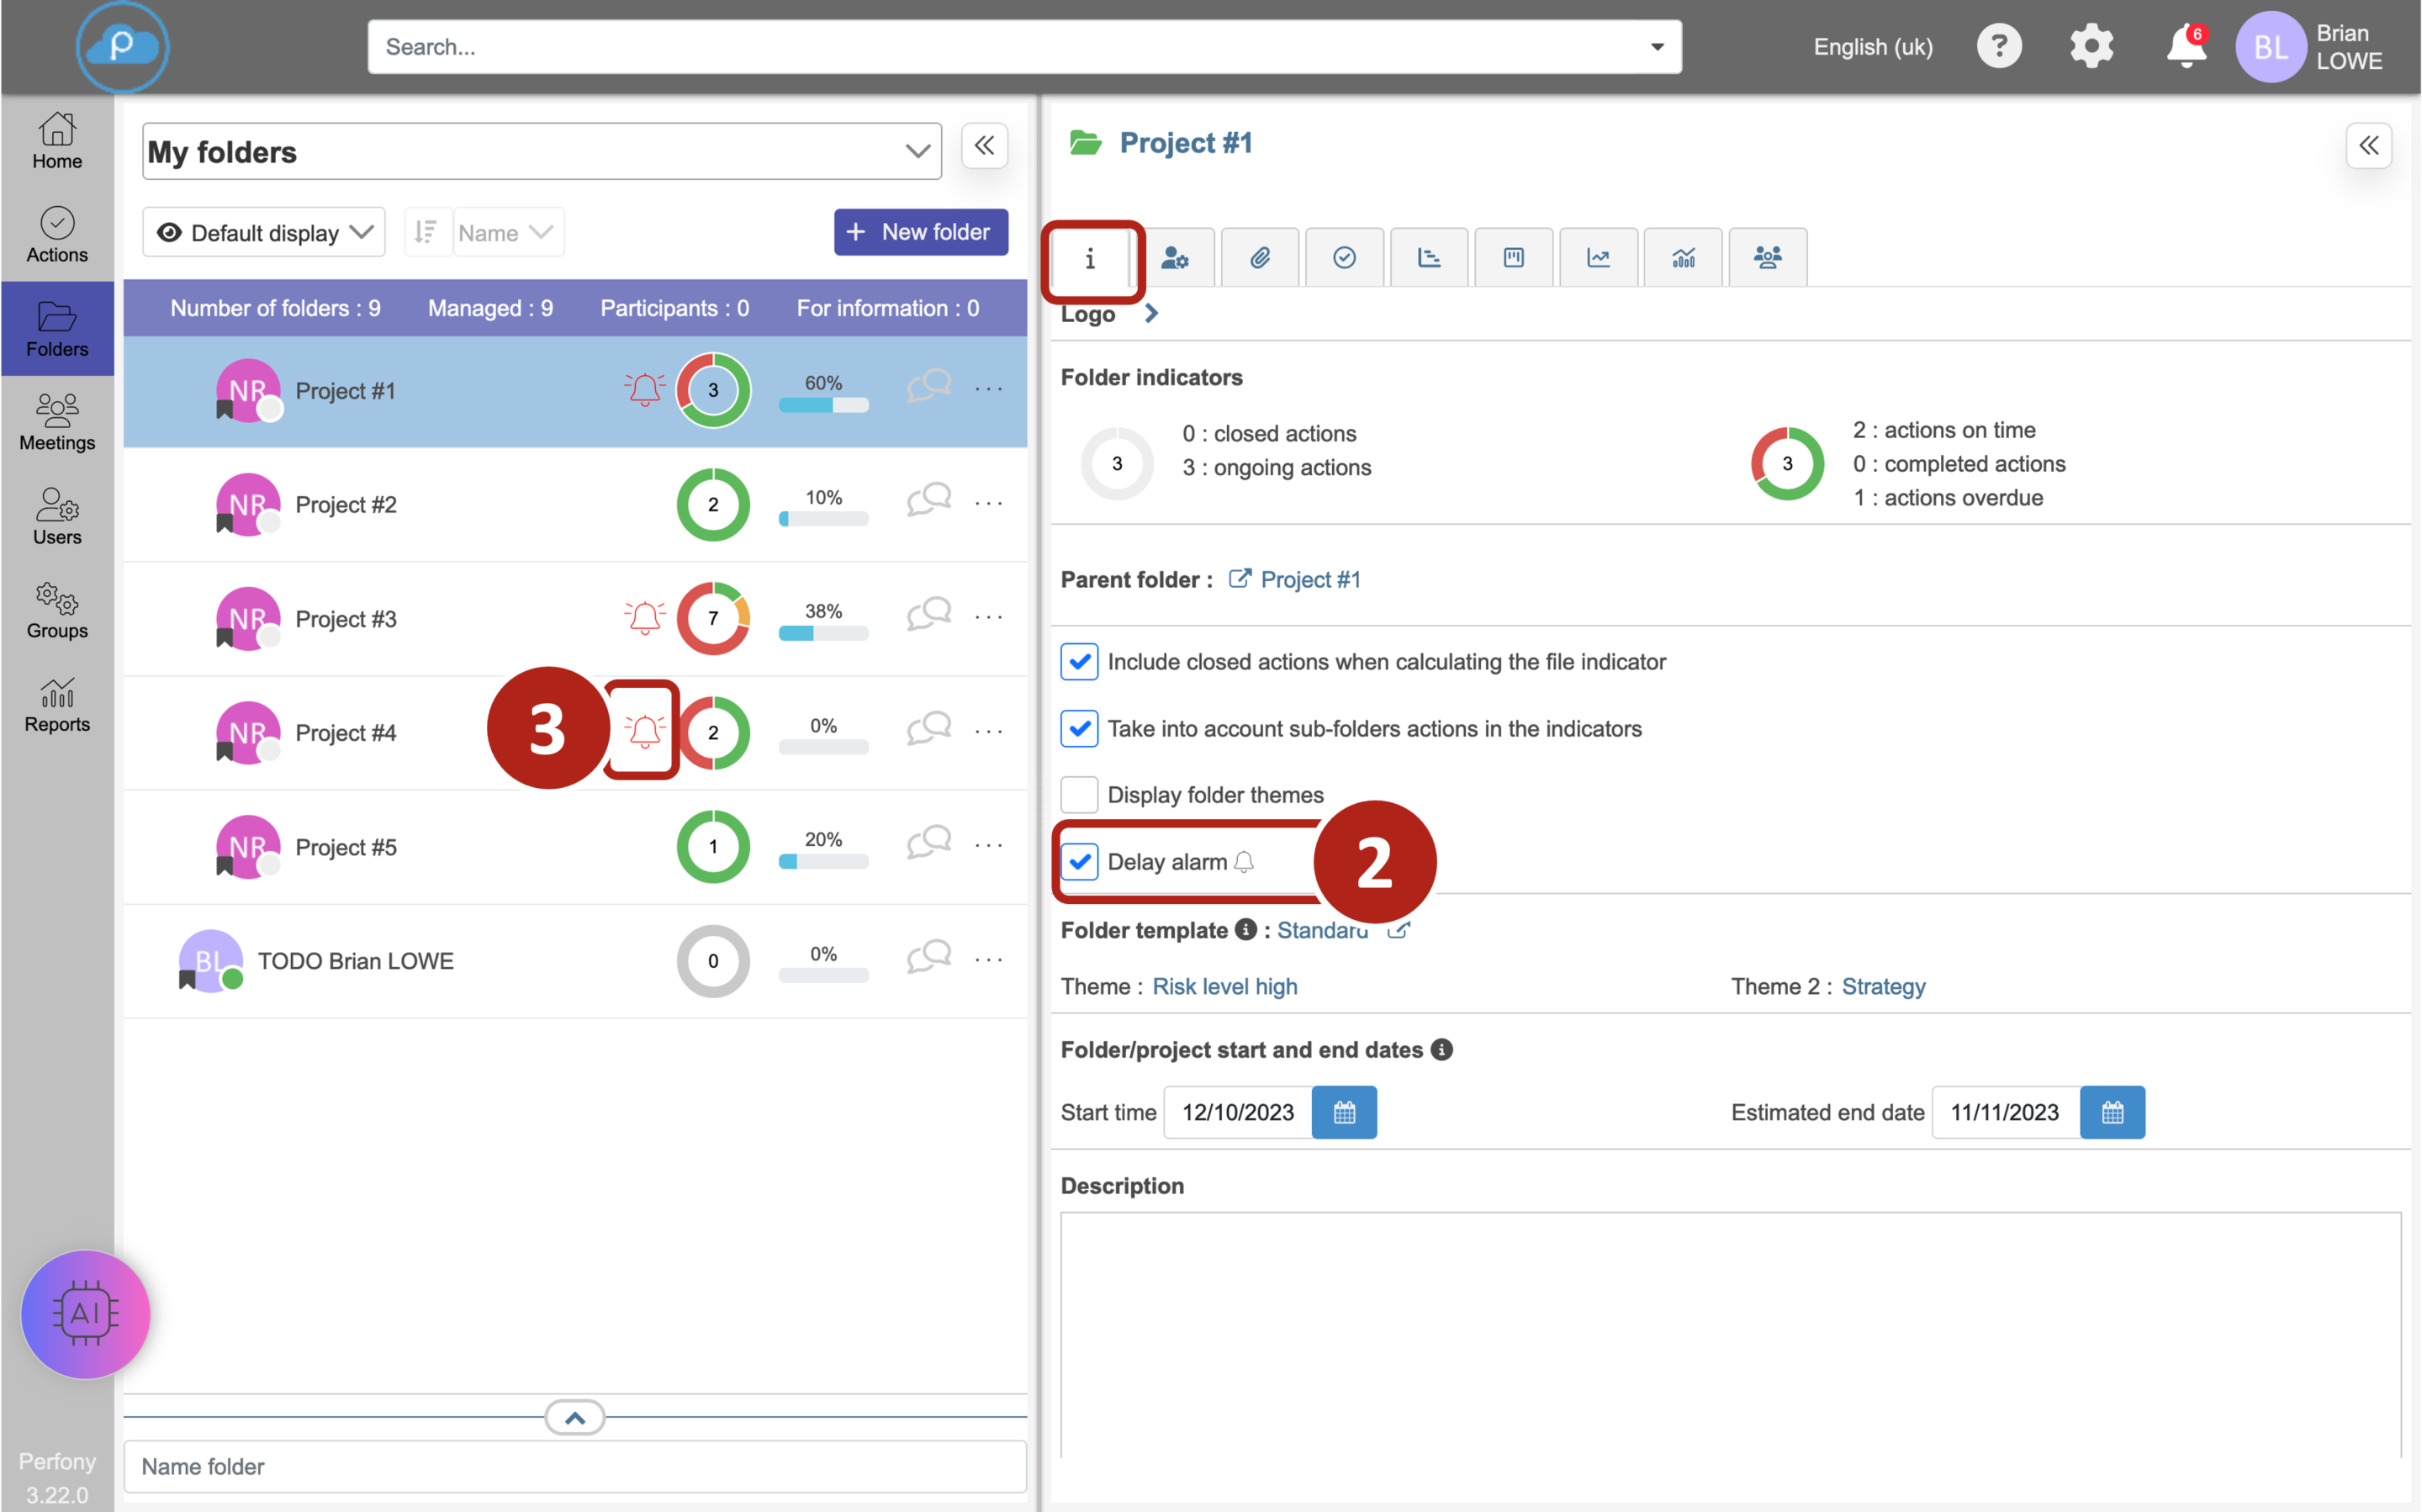Image resolution: width=2422 pixels, height=1512 pixels.
Task: Click Project #3 delay alarm bell
Action: pos(644,617)
